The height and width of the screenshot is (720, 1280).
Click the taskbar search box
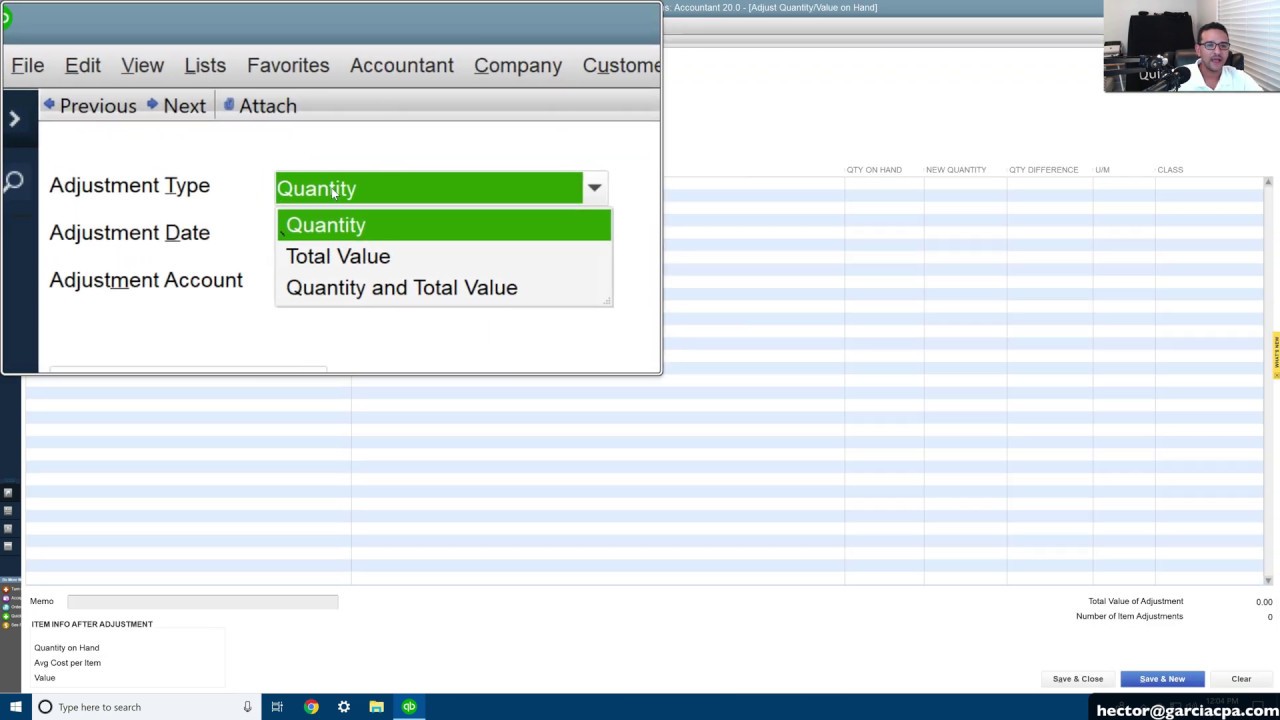click(147, 707)
